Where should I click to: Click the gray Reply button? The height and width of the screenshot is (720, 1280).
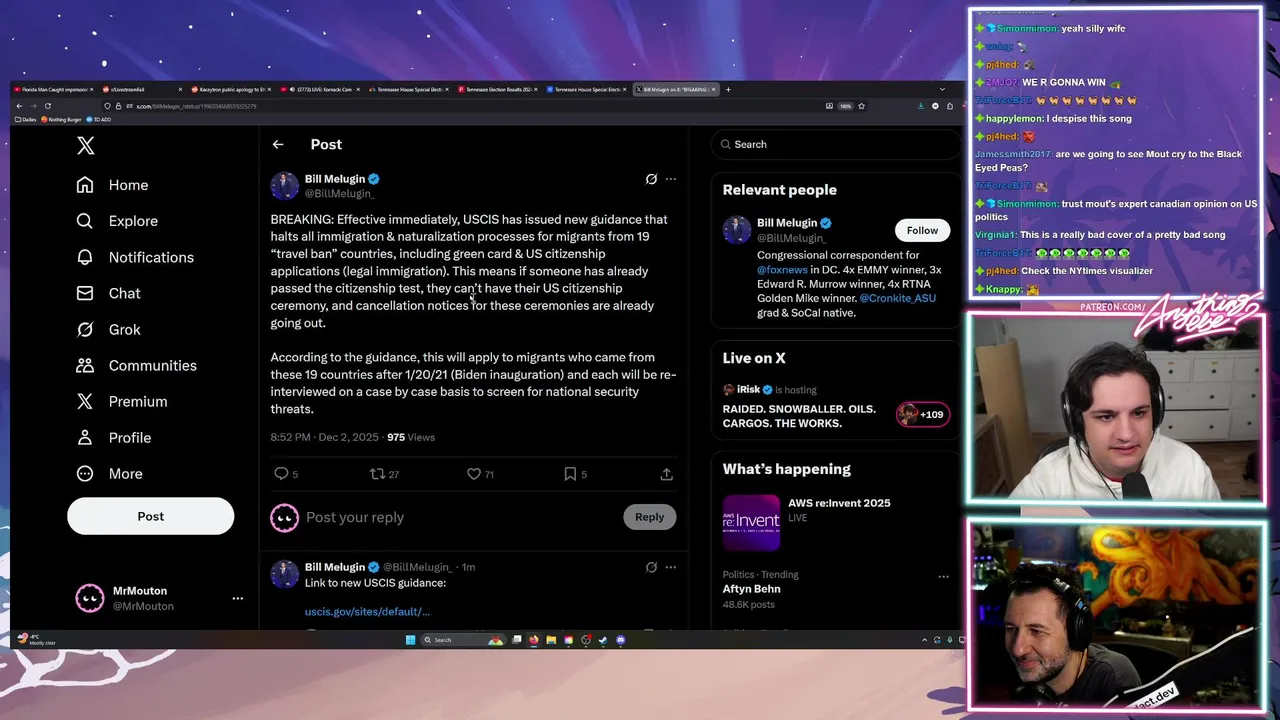(649, 517)
